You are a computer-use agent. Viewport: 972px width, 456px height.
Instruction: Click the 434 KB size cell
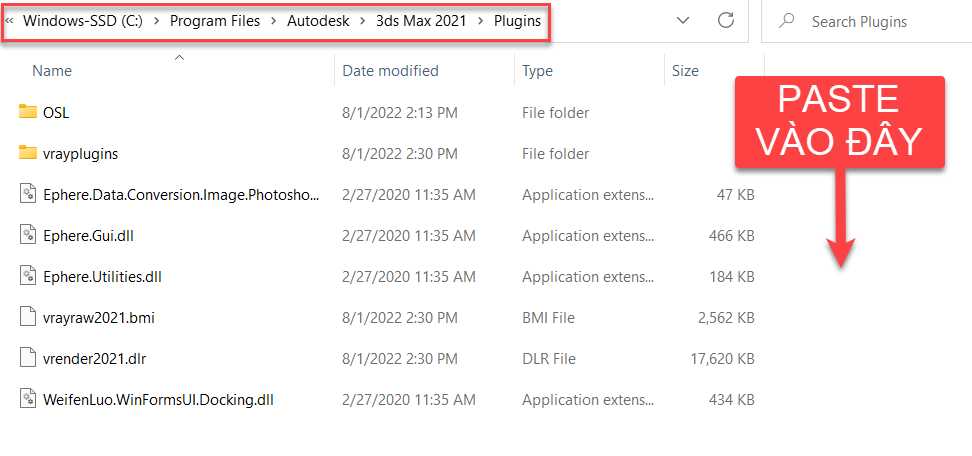(732, 399)
